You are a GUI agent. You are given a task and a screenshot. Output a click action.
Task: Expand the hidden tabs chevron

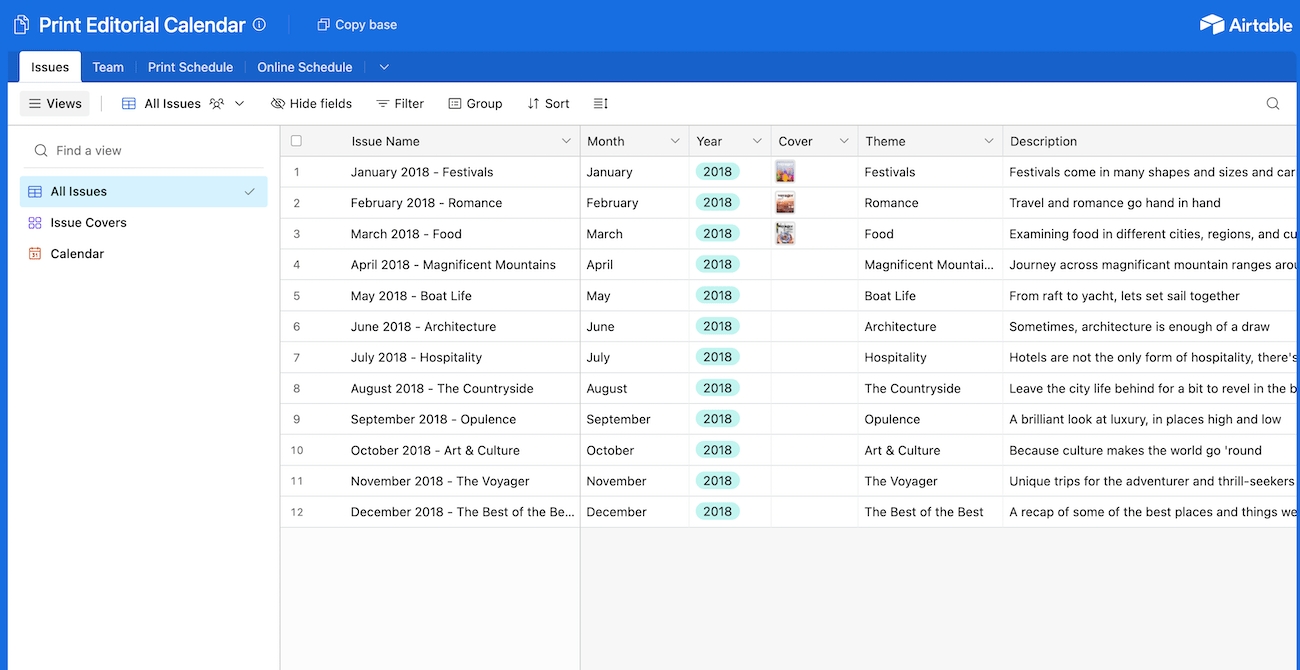coord(384,67)
